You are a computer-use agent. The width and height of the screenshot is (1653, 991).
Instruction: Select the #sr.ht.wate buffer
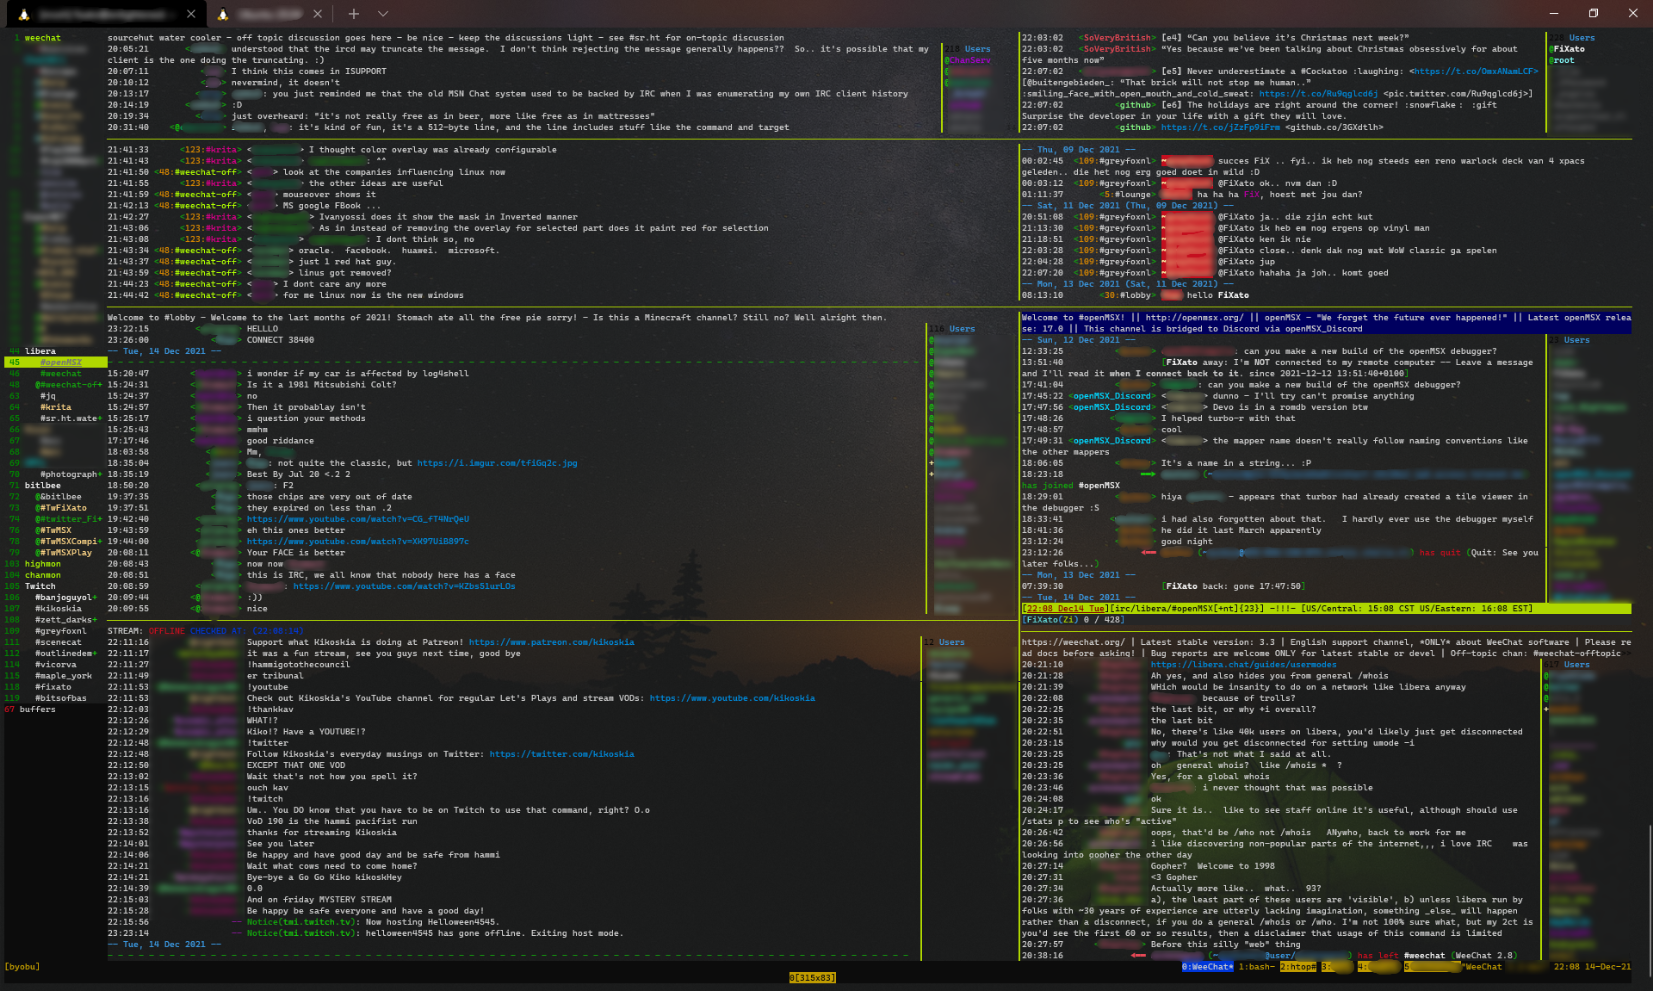(x=70, y=418)
